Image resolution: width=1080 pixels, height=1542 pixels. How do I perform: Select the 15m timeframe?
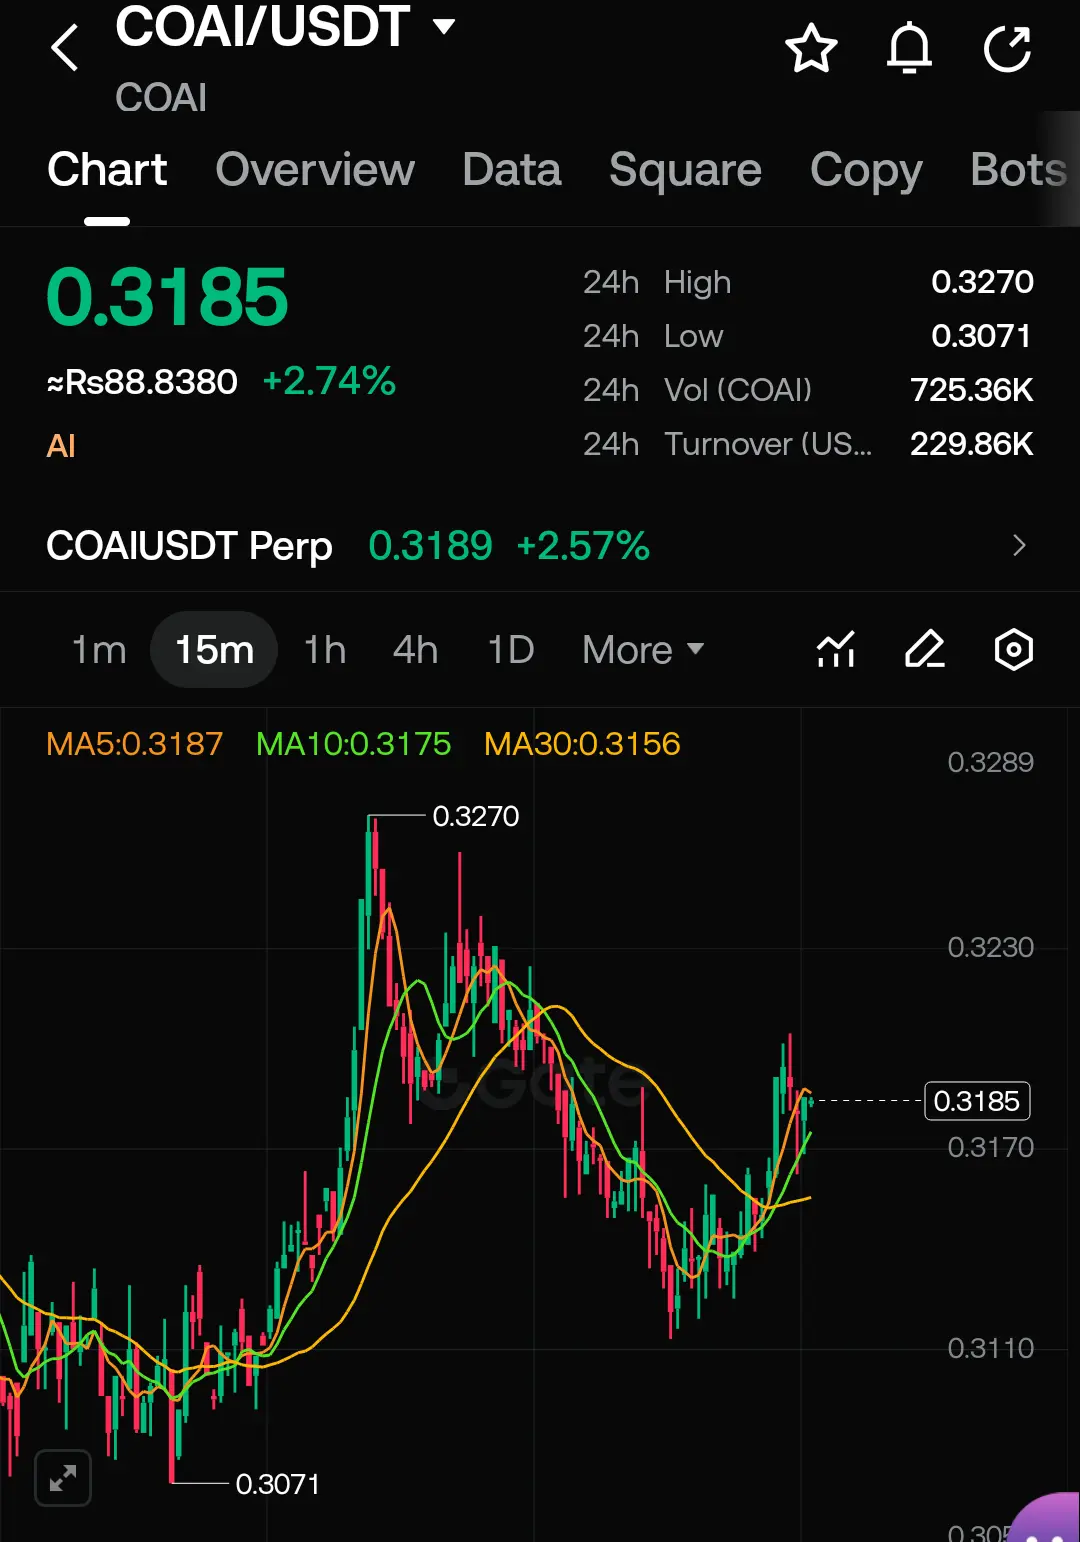tap(214, 650)
